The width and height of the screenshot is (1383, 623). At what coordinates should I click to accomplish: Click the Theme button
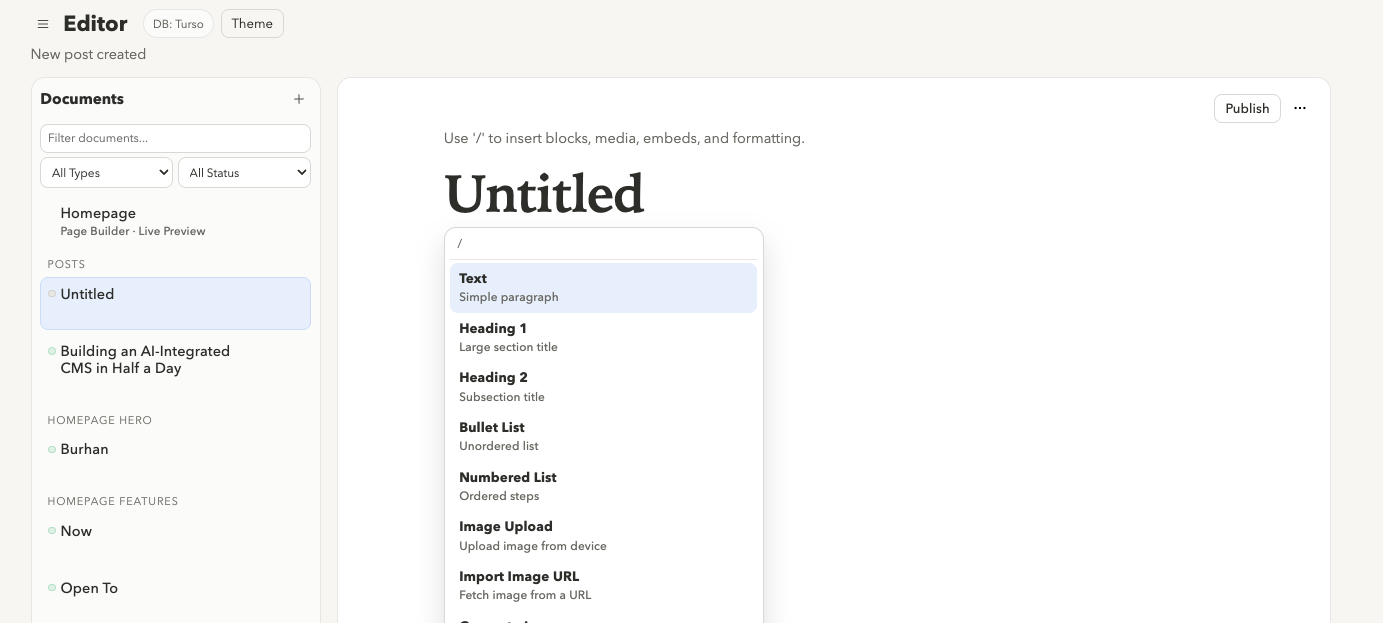pyautogui.click(x=252, y=24)
